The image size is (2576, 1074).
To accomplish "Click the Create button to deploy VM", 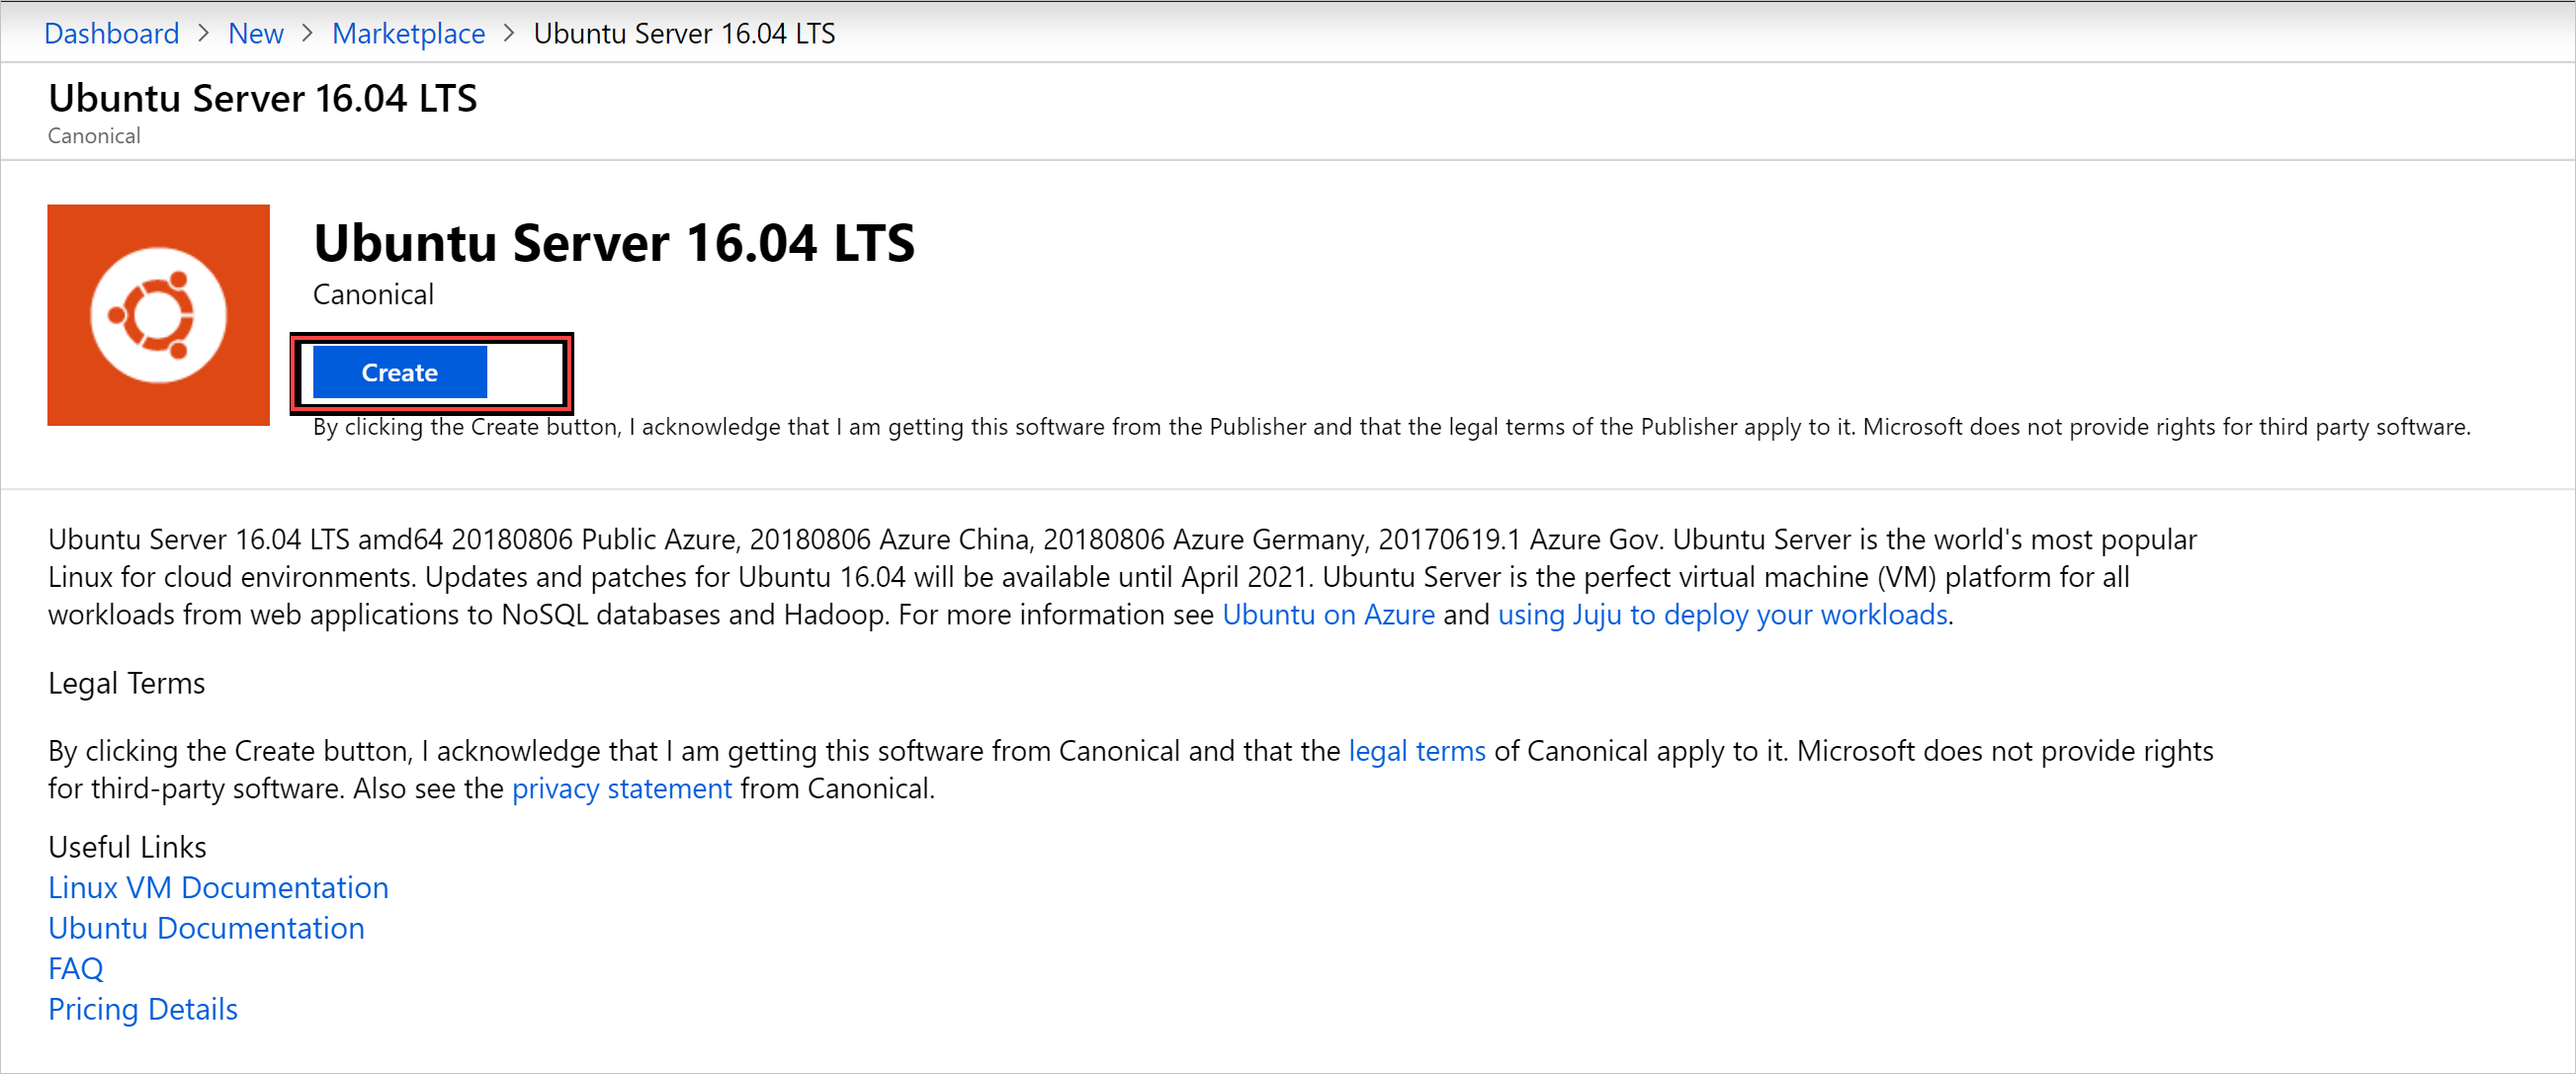I will [401, 372].
